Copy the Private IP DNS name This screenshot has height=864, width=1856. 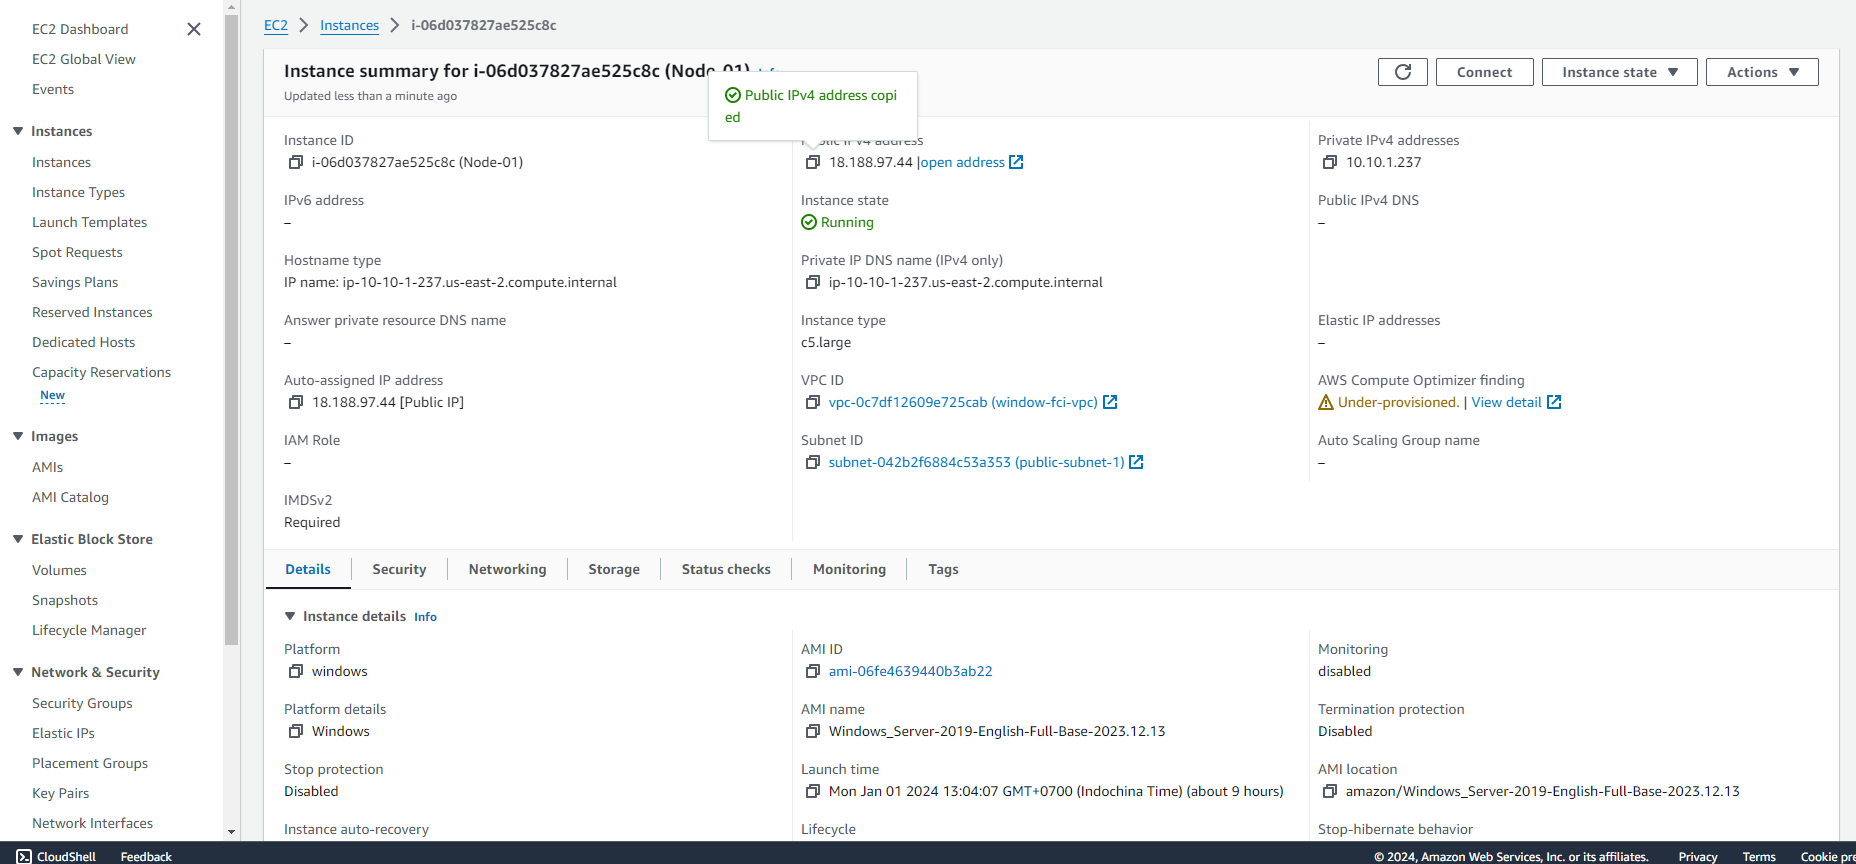(x=813, y=282)
